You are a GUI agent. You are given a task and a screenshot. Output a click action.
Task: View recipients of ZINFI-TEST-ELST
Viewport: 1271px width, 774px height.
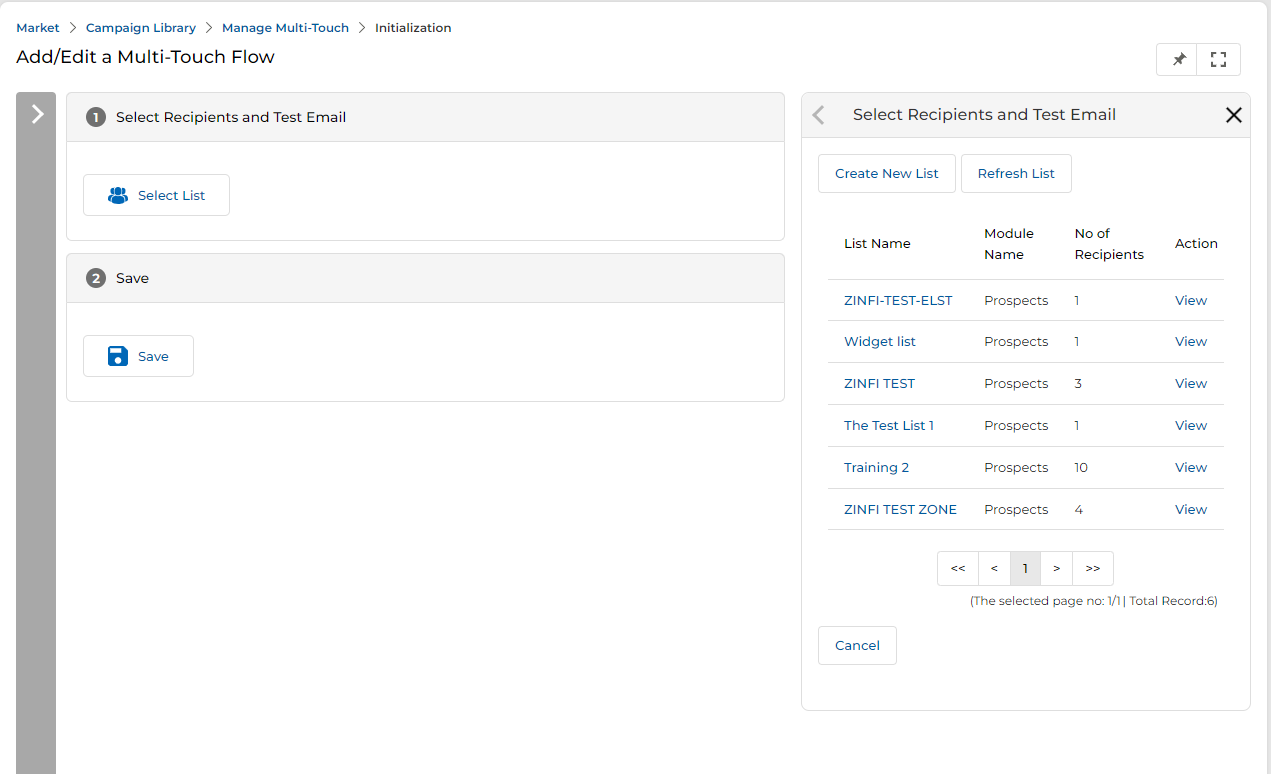tap(1191, 300)
